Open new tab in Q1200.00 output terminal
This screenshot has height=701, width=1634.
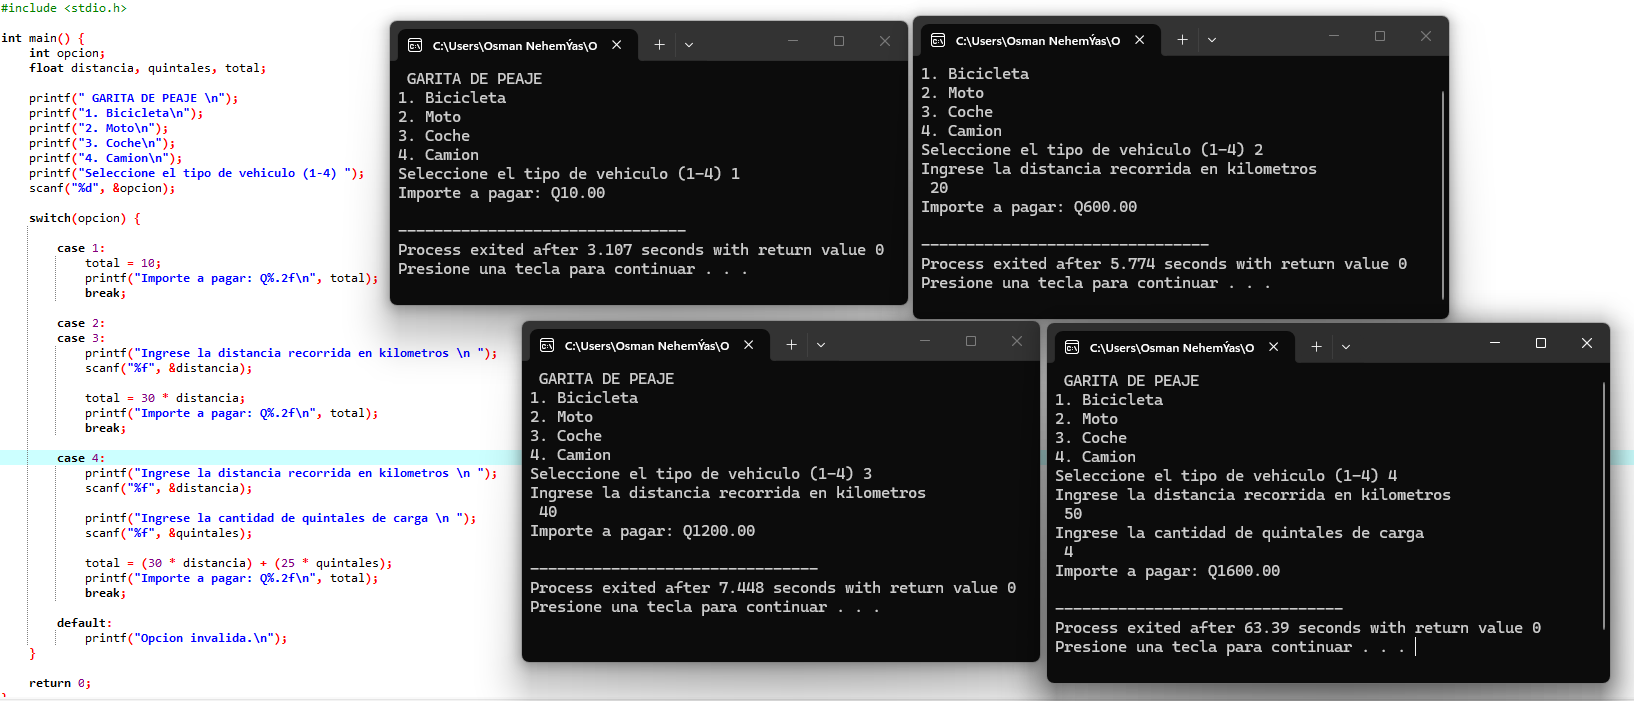click(x=791, y=345)
